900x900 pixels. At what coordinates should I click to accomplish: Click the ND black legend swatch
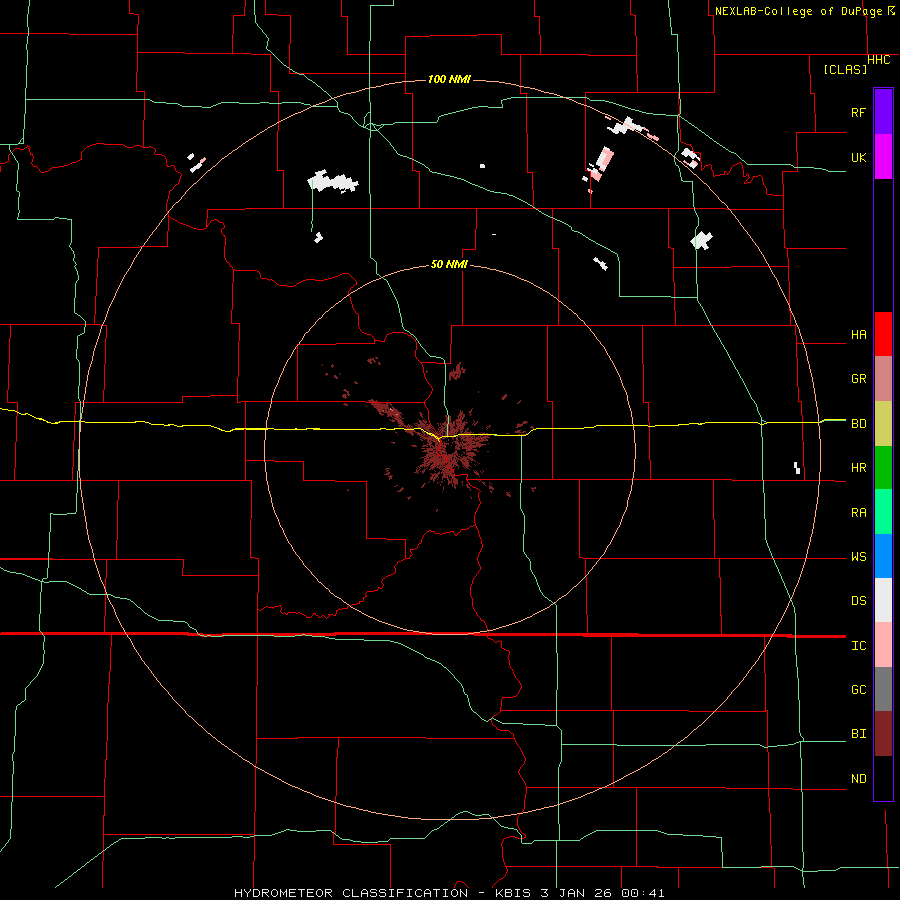pyautogui.click(x=883, y=778)
